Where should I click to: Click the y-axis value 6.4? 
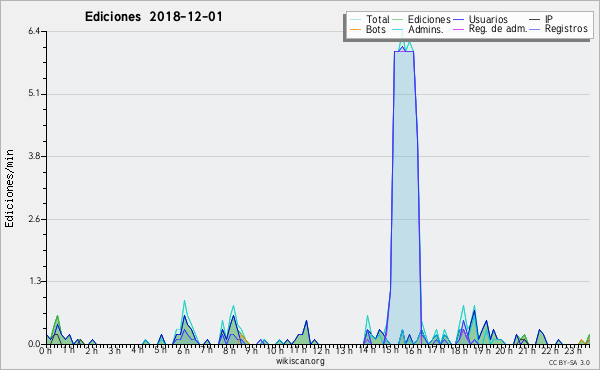pyautogui.click(x=34, y=31)
